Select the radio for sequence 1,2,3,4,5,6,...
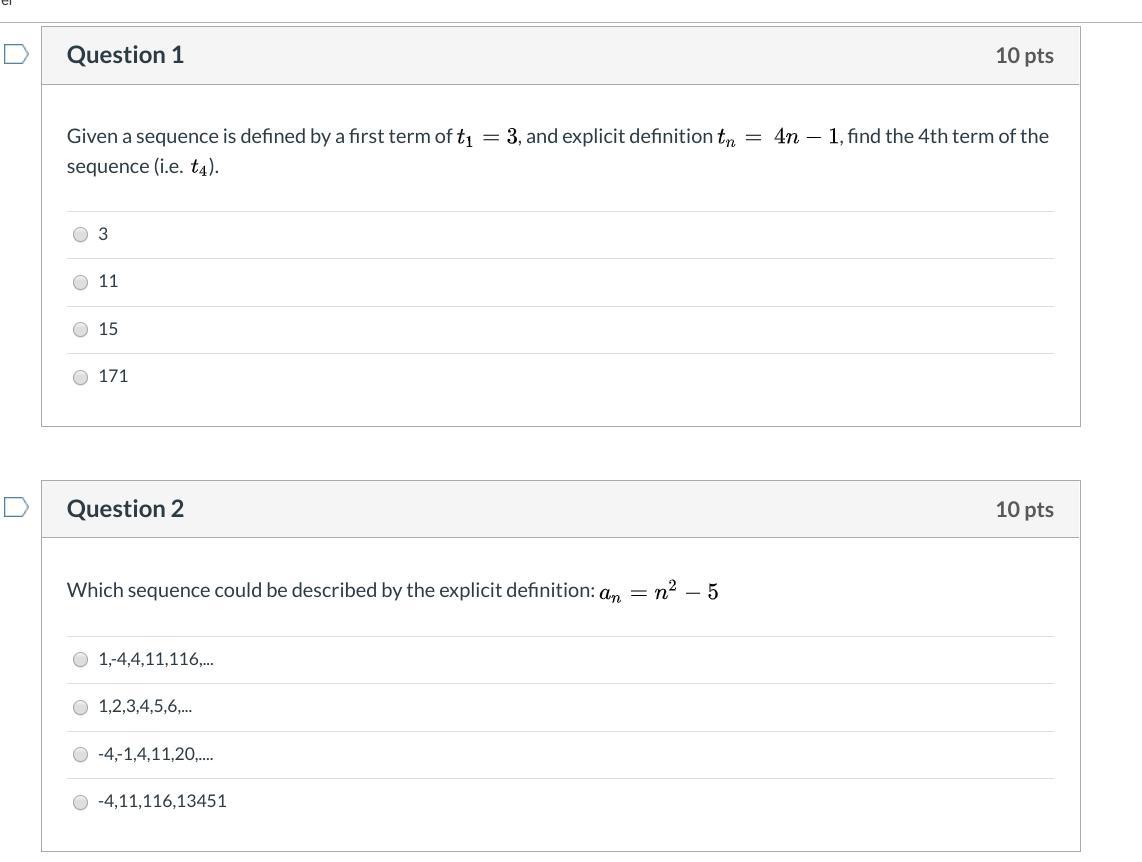1142x862 pixels. pos(81,707)
